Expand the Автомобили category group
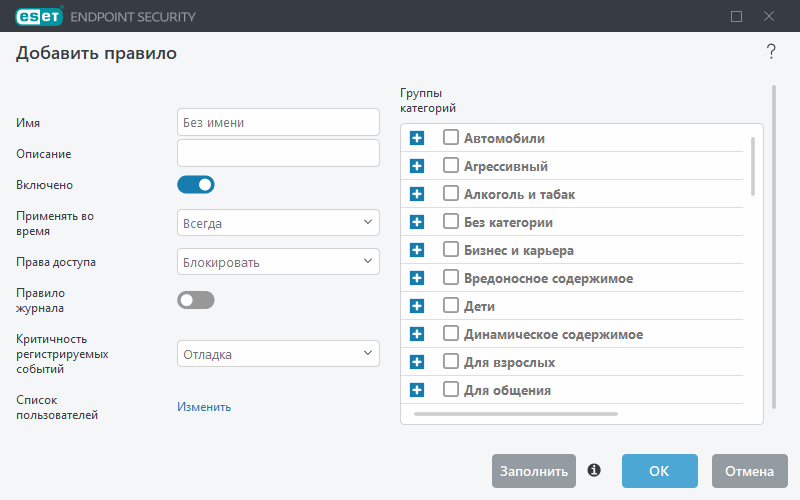The height and width of the screenshot is (500, 800). [417, 138]
